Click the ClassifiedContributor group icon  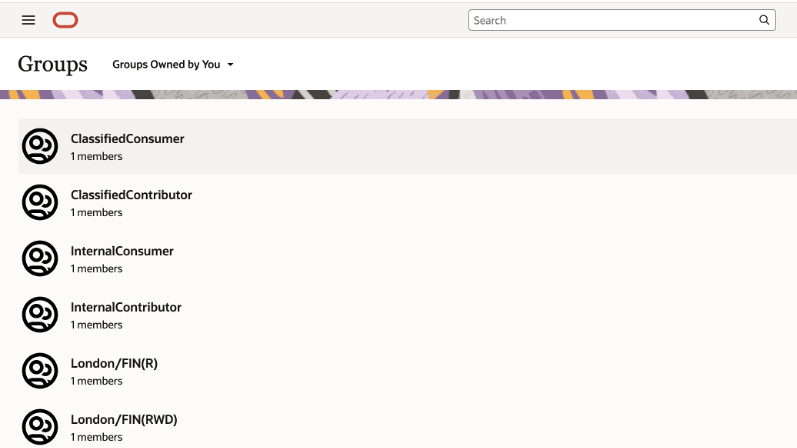tap(40, 202)
